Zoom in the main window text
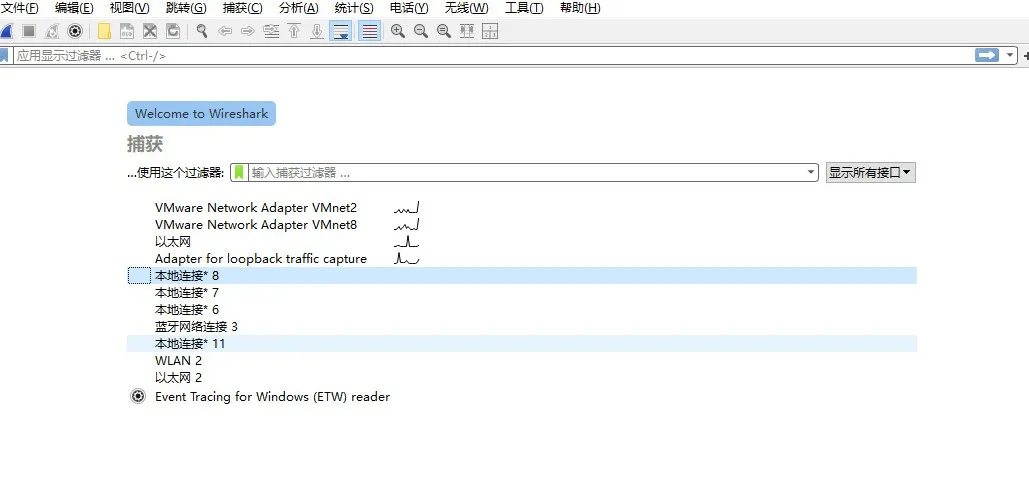 pyautogui.click(x=398, y=31)
